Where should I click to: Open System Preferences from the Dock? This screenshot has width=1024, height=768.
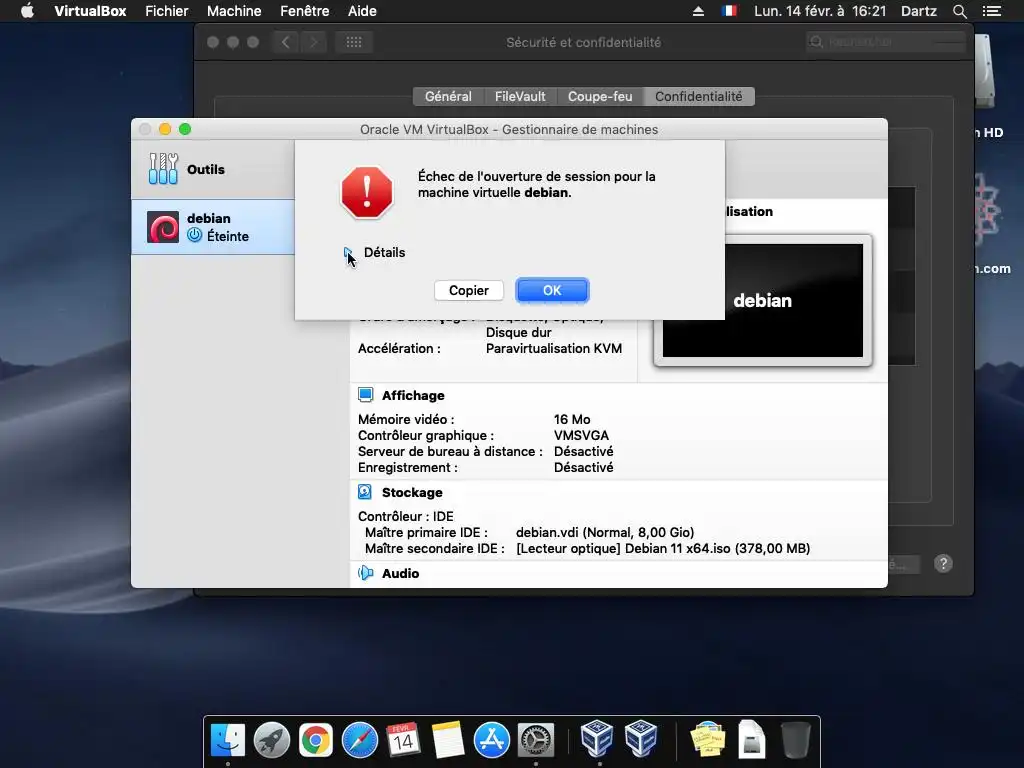[x=536, y=740]
